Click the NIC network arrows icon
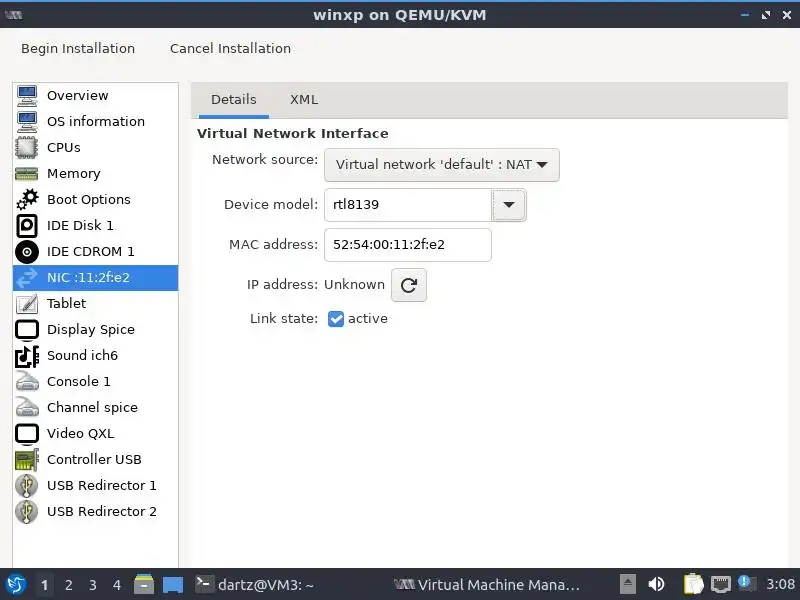 point(27,278)
